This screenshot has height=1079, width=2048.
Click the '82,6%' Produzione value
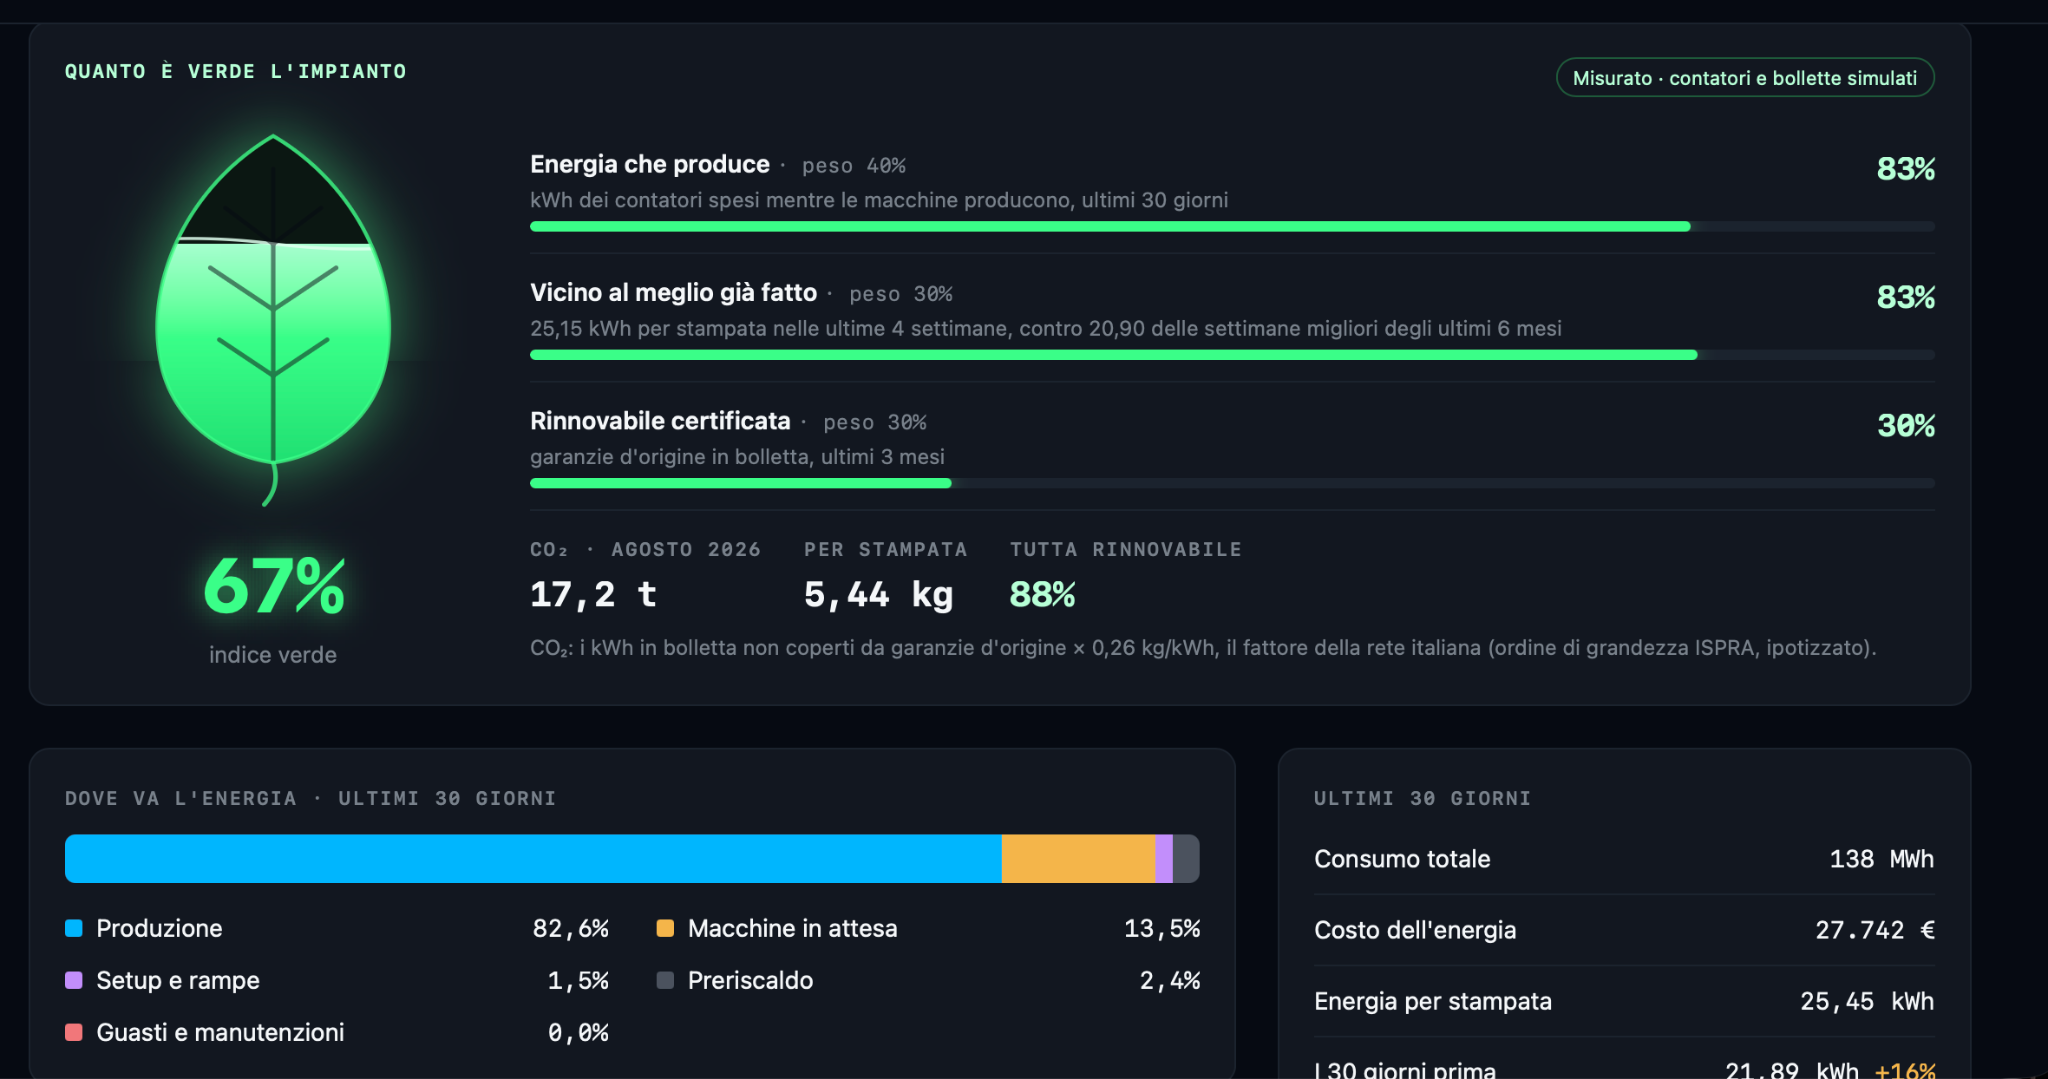[x=571, y=929]
